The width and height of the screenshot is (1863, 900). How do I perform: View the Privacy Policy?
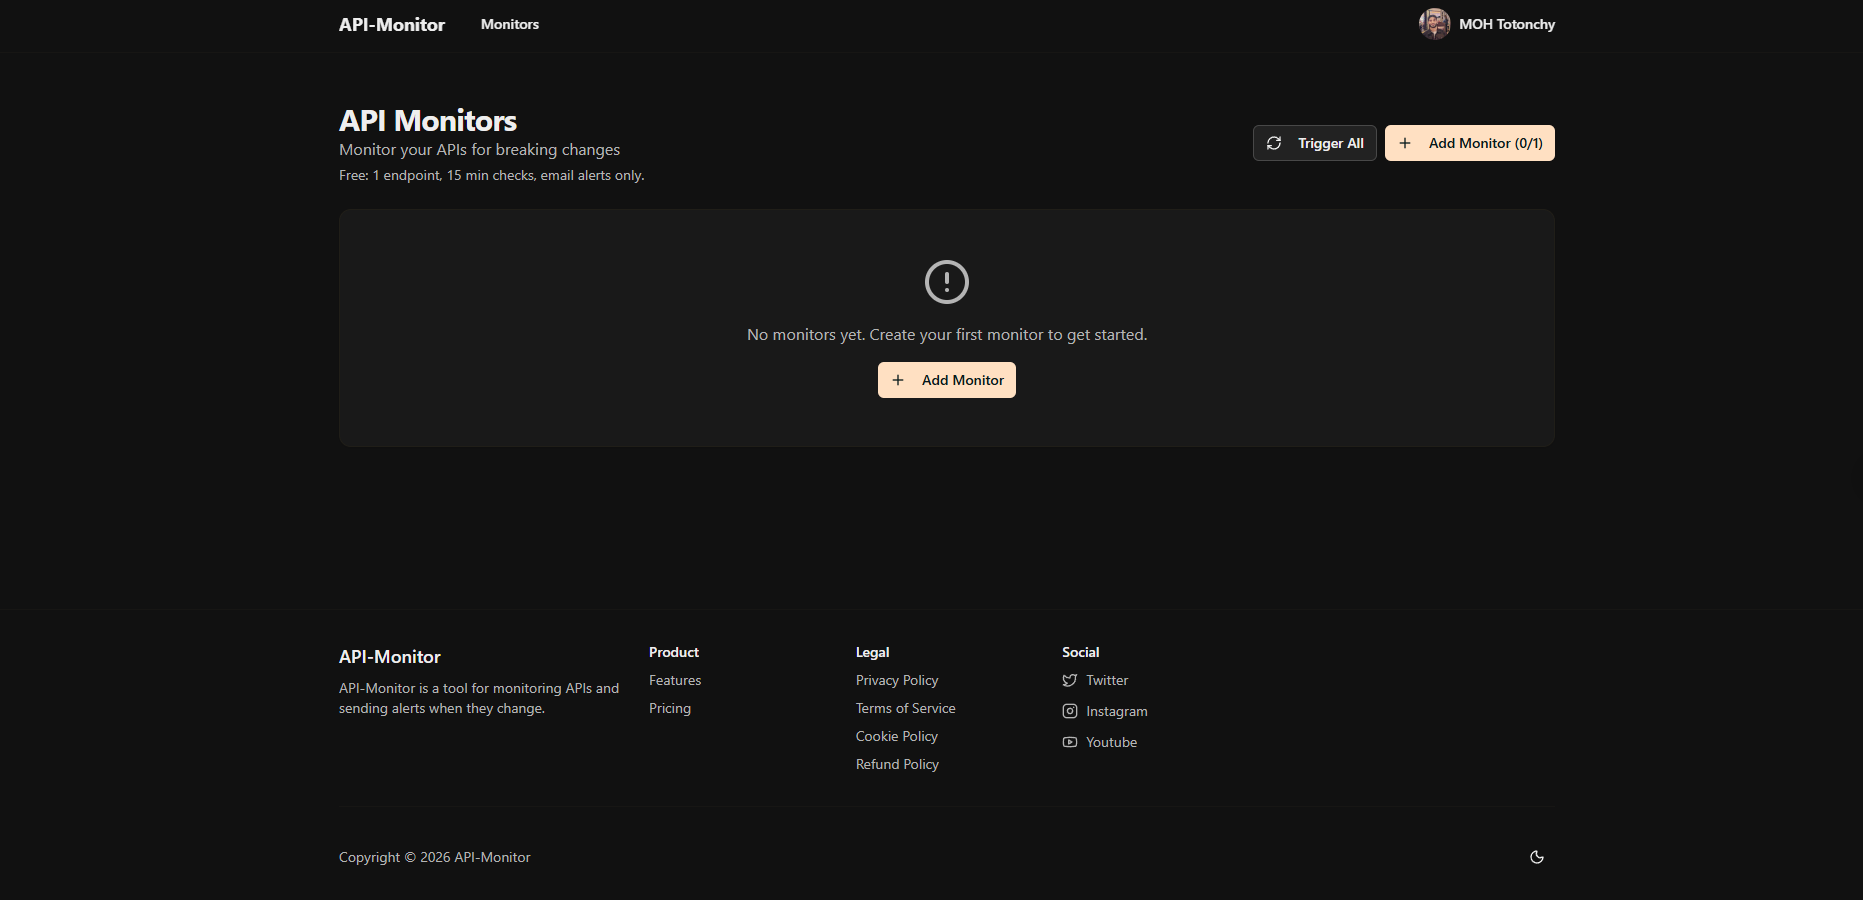tap(896, 680)
